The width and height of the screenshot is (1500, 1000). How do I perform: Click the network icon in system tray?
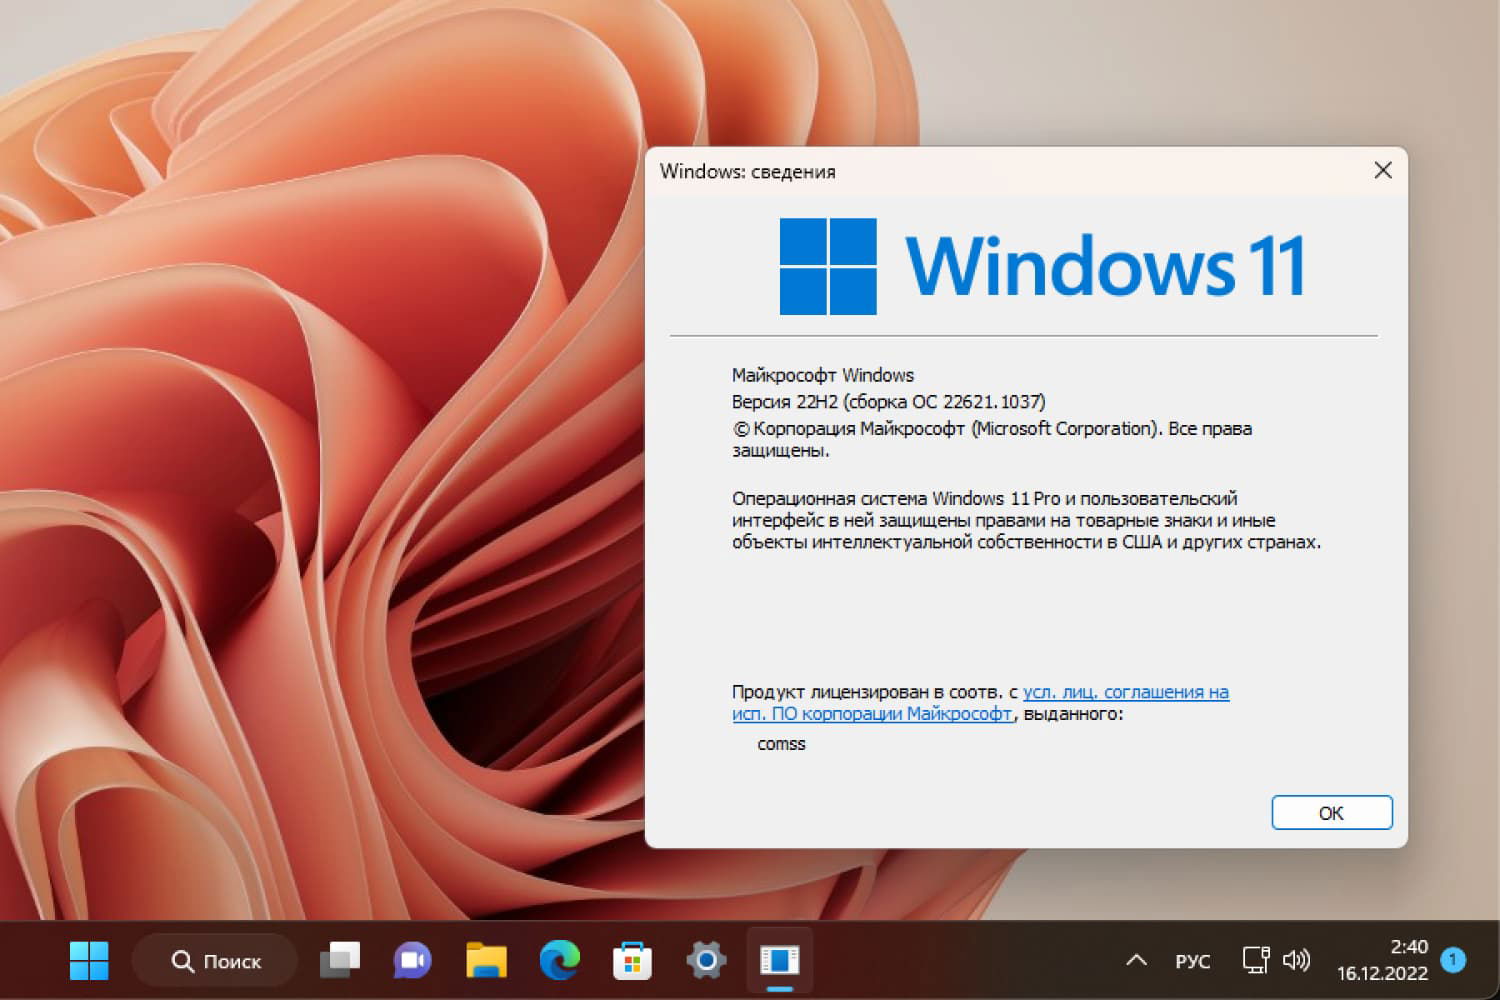coord(1256,961)
